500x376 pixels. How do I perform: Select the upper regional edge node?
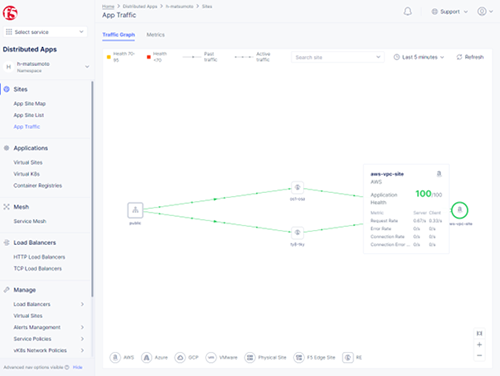297,187
